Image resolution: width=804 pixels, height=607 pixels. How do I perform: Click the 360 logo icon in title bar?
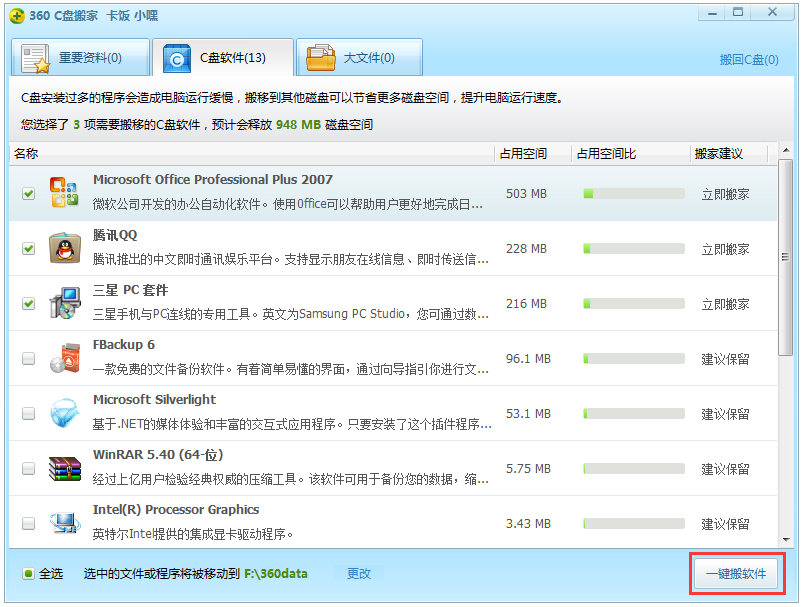point(17,16)
